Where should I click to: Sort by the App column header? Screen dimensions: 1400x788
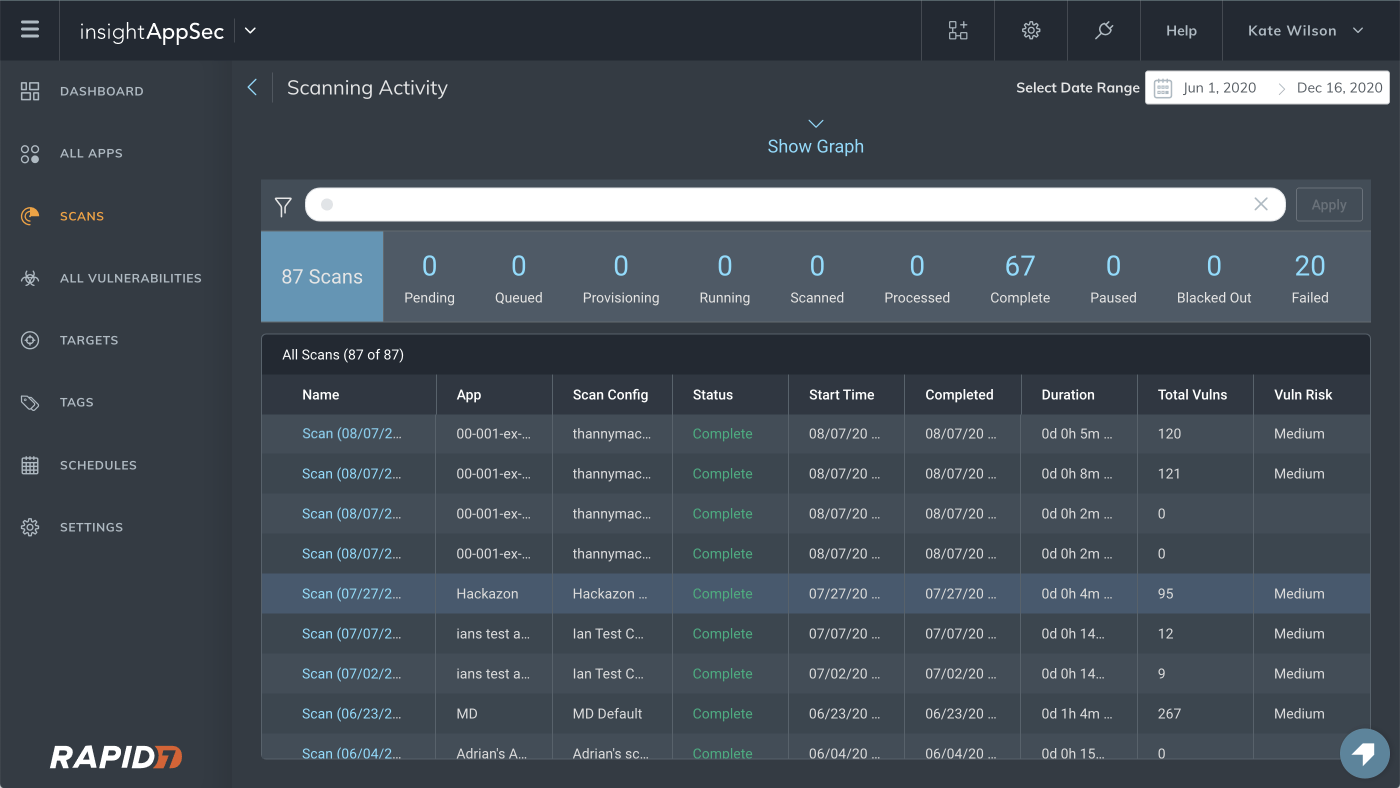(469, 395)
